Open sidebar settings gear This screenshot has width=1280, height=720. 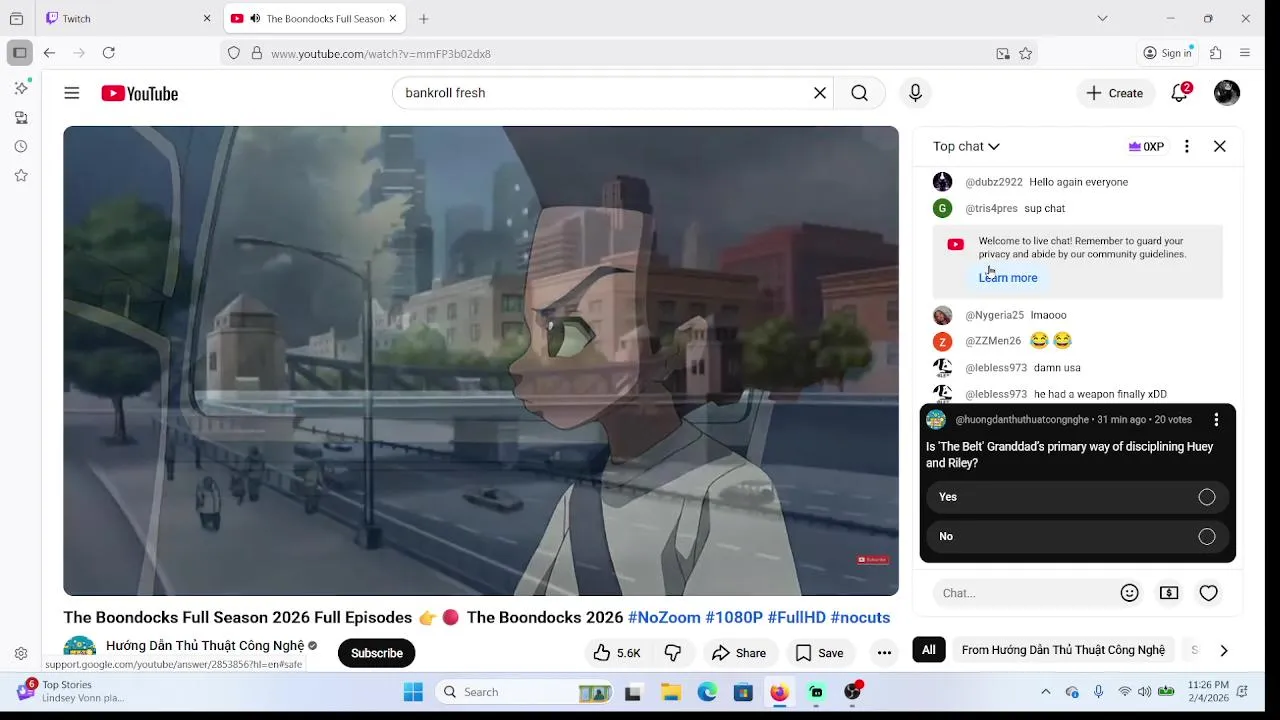(21, 654)
